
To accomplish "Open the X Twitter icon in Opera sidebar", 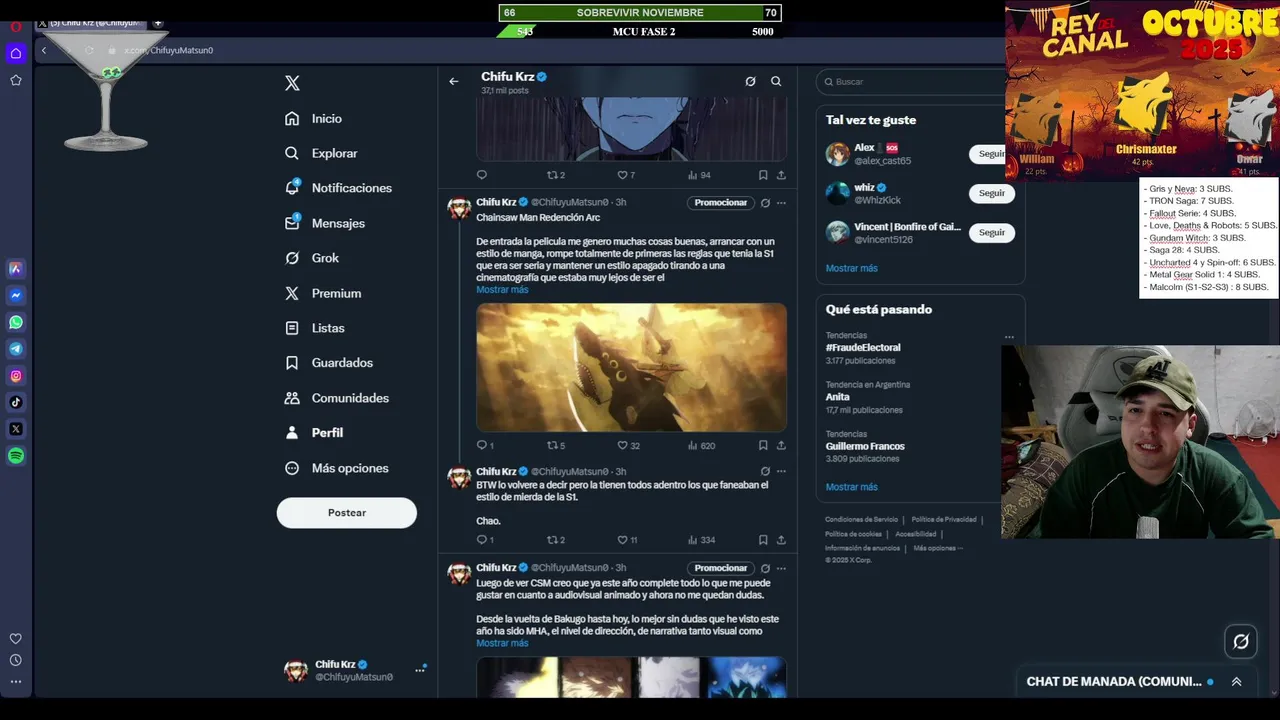I will tap(16, 429).
